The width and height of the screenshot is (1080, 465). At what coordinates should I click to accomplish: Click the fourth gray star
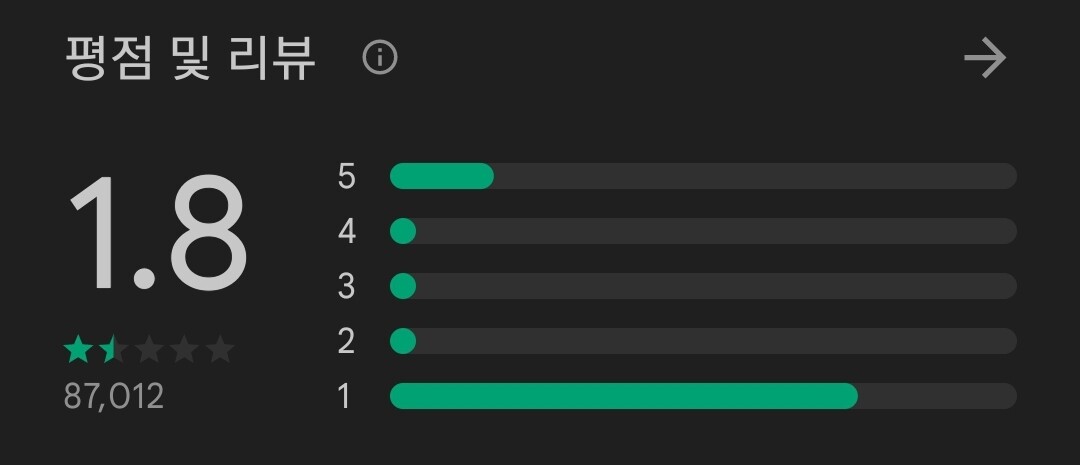click(x=184, y=350)
